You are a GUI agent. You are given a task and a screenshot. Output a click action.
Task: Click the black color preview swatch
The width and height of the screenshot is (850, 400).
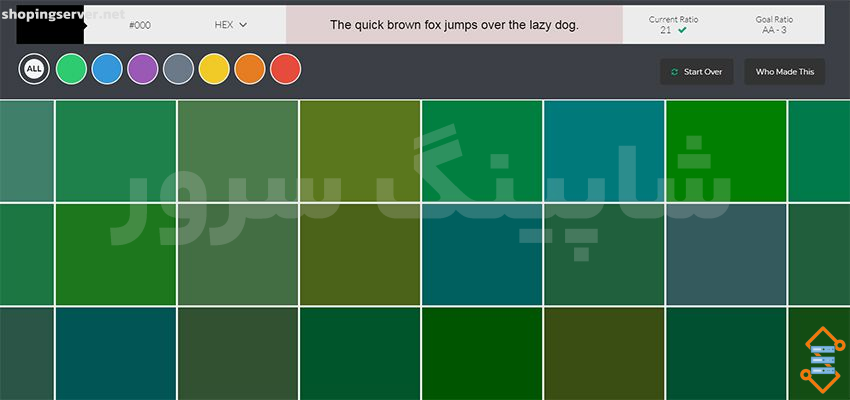coord(50,25)
